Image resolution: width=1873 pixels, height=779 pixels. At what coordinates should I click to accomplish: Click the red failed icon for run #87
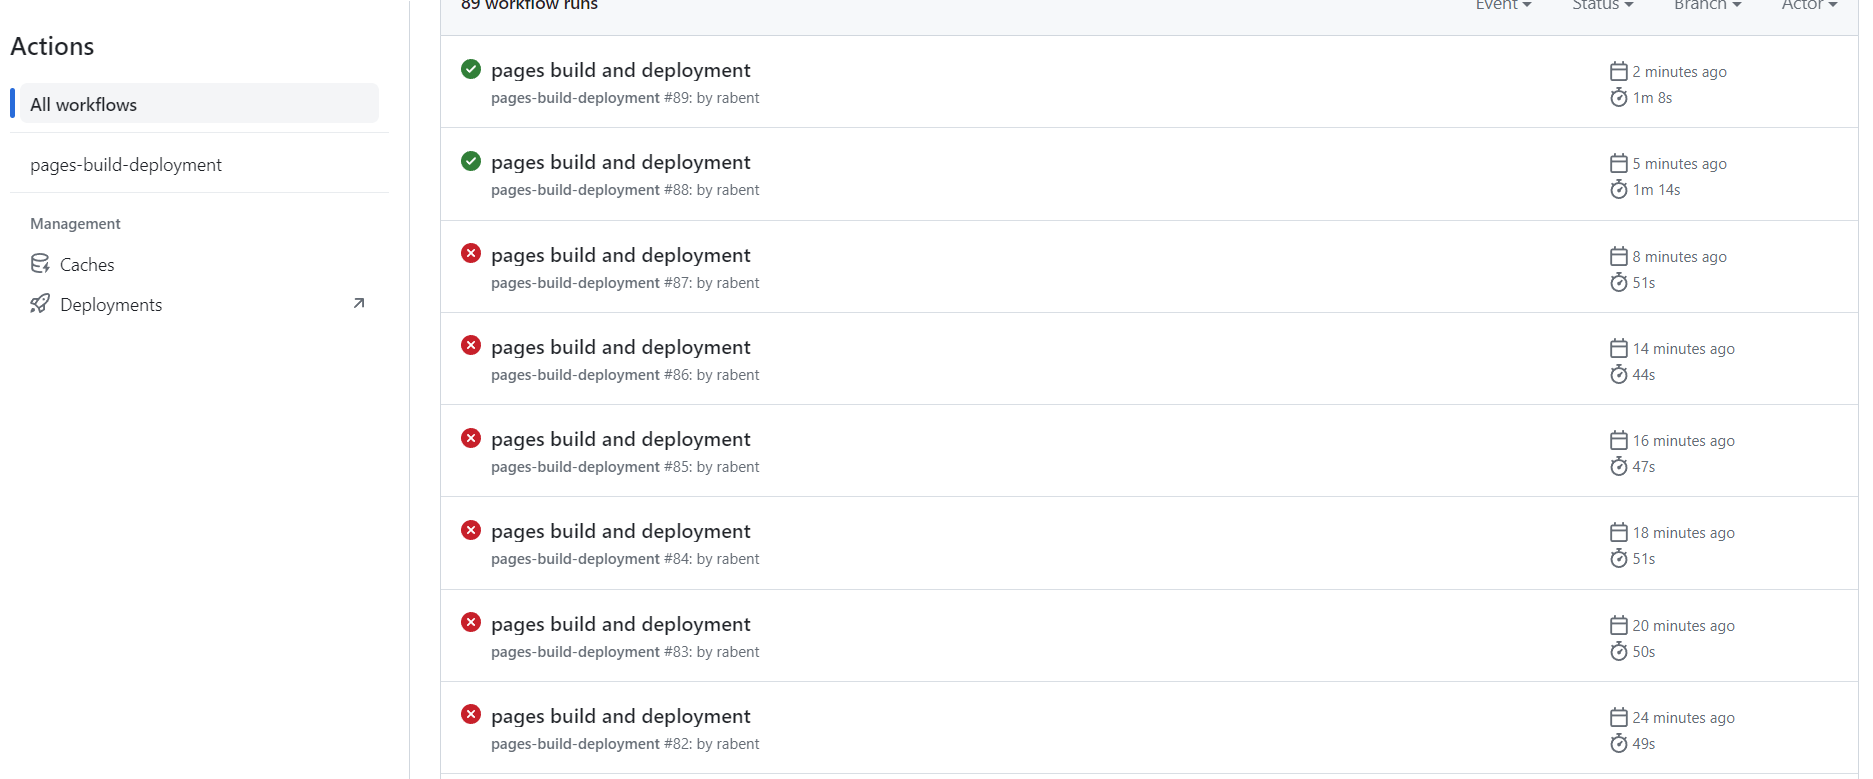[471, 253]
